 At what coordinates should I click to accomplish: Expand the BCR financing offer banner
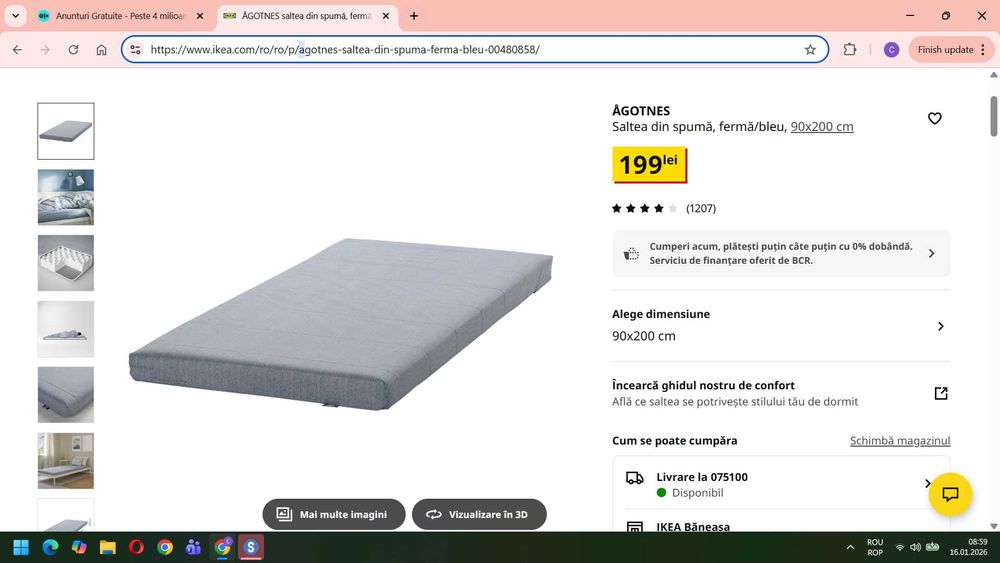(781, 253)
